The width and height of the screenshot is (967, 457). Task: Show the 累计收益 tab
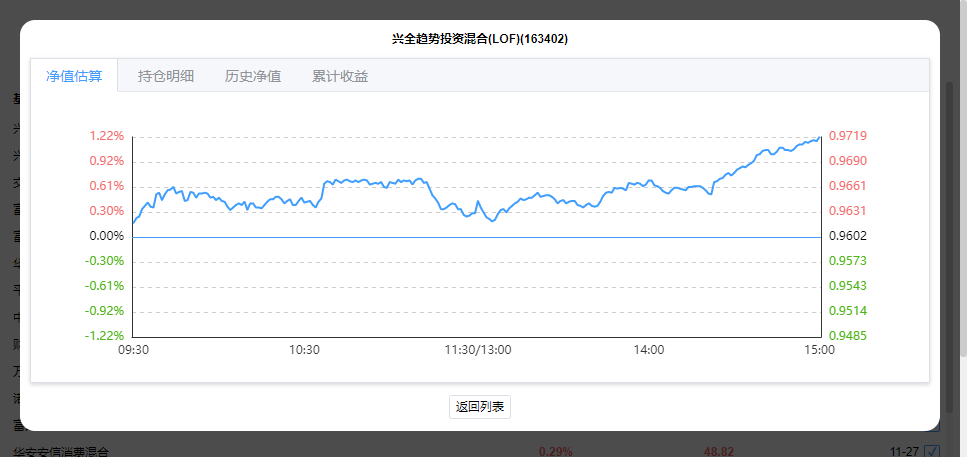(x=339, y=76)
